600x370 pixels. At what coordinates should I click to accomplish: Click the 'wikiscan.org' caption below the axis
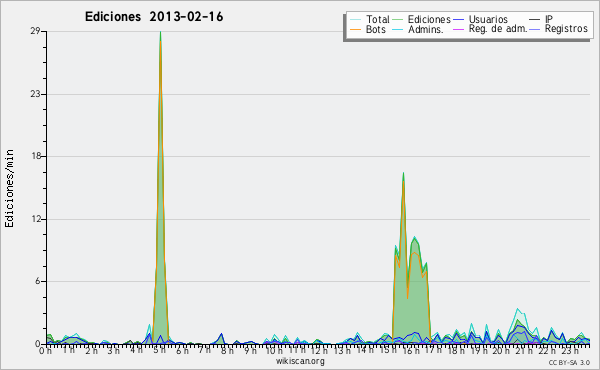pos(300,361)
